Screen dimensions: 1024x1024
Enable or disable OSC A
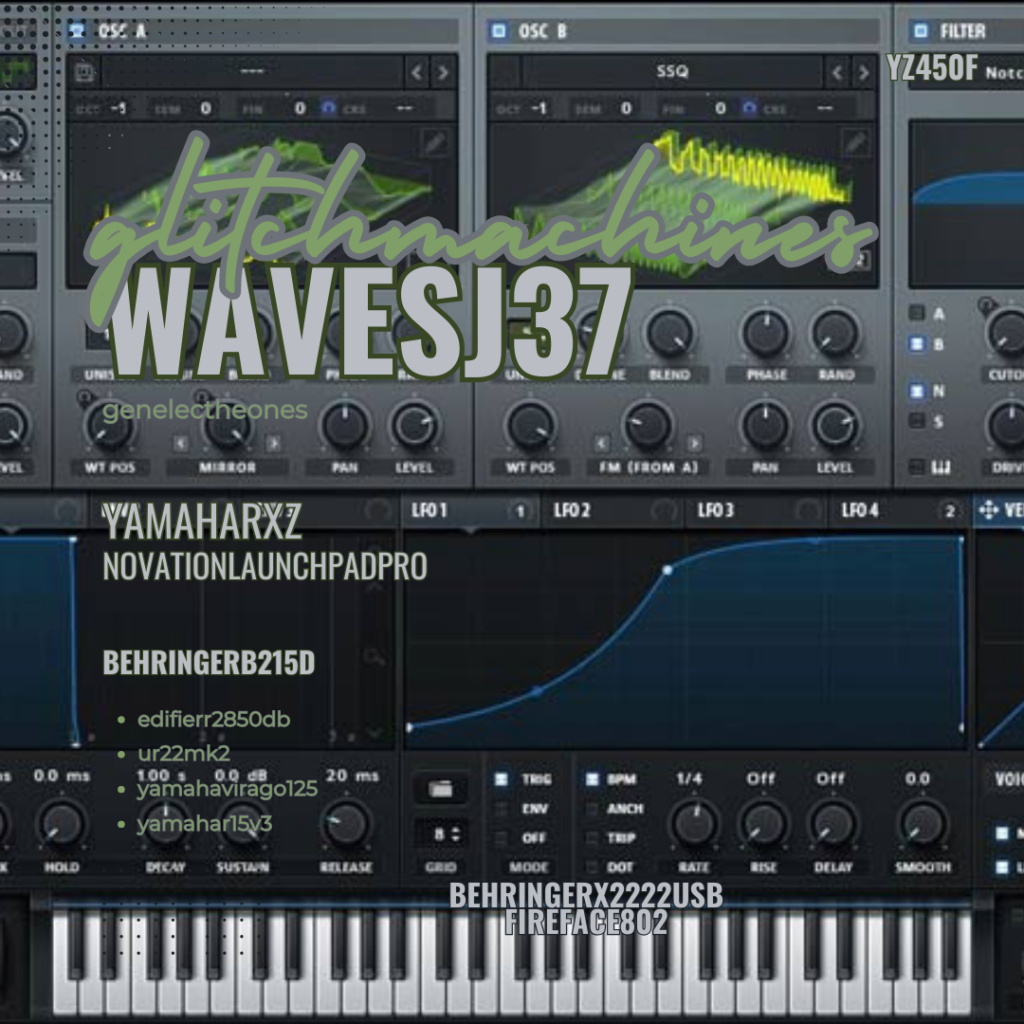[x=77, y=31]
